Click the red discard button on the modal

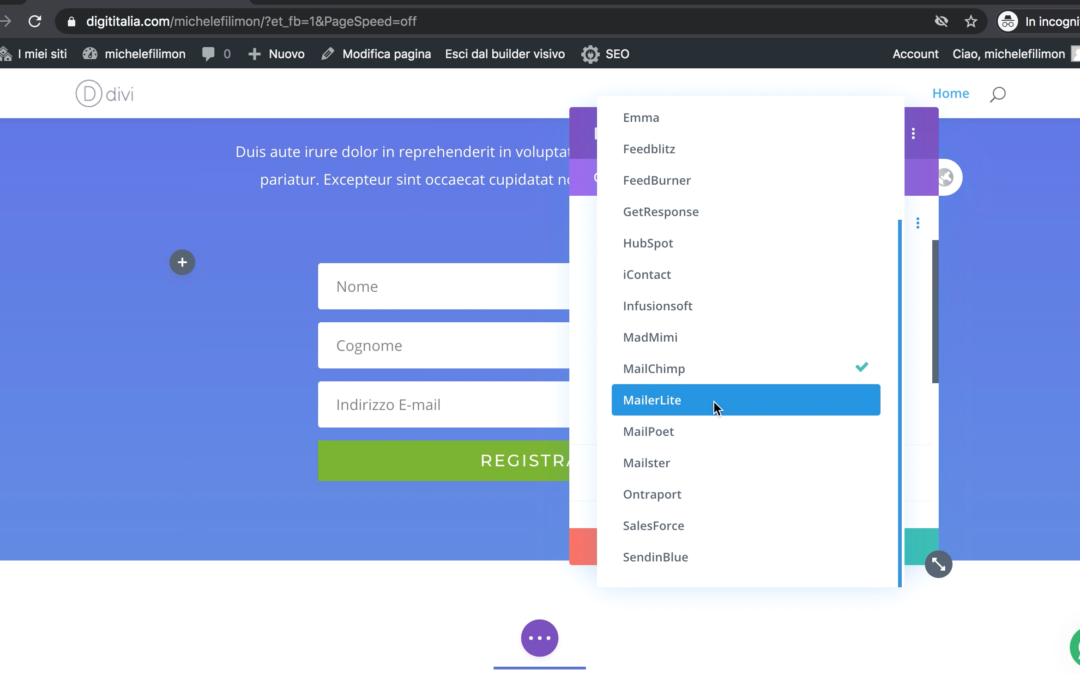tap(583, 547)
